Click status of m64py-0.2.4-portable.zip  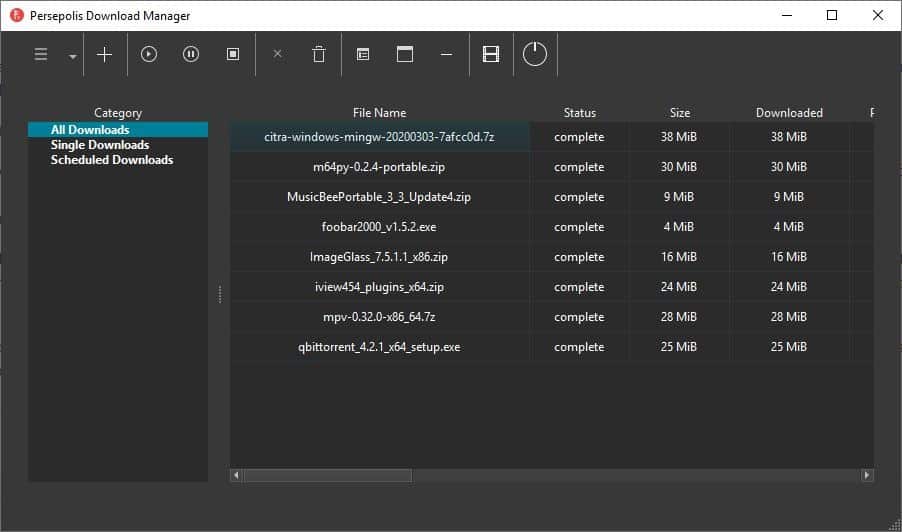(x=579, y=167)
